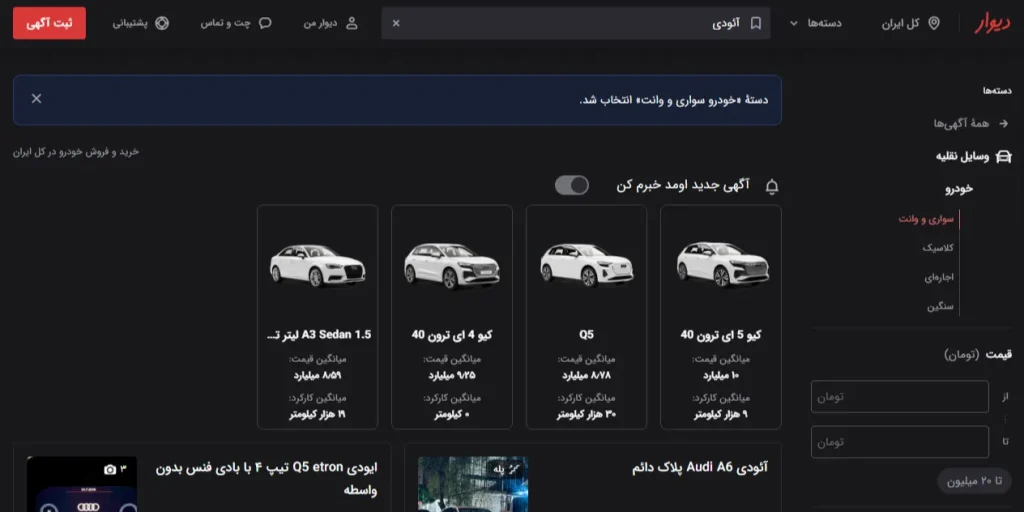Click average price ۸/۷۸ میلیارد text

tap(586, 376)
